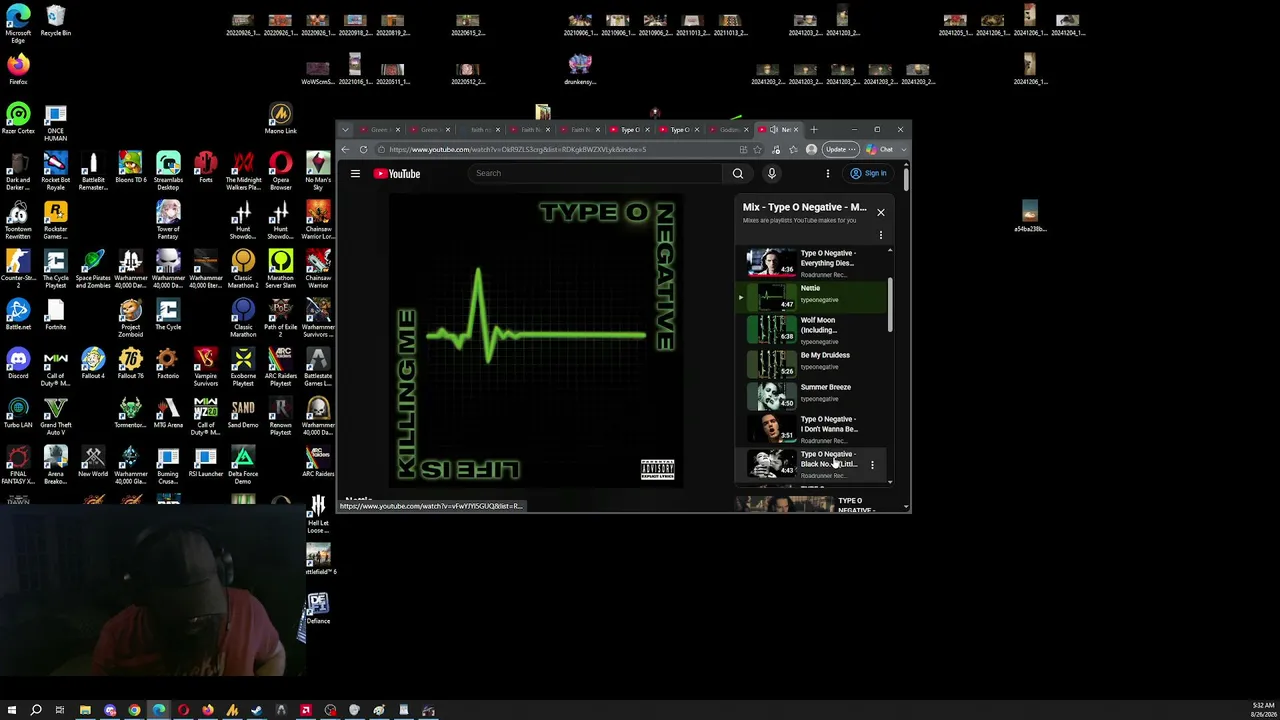This screenshot has width=1280, height=720.
Task: Switch to the first "Type O" tab
Action: coord(630,130)
